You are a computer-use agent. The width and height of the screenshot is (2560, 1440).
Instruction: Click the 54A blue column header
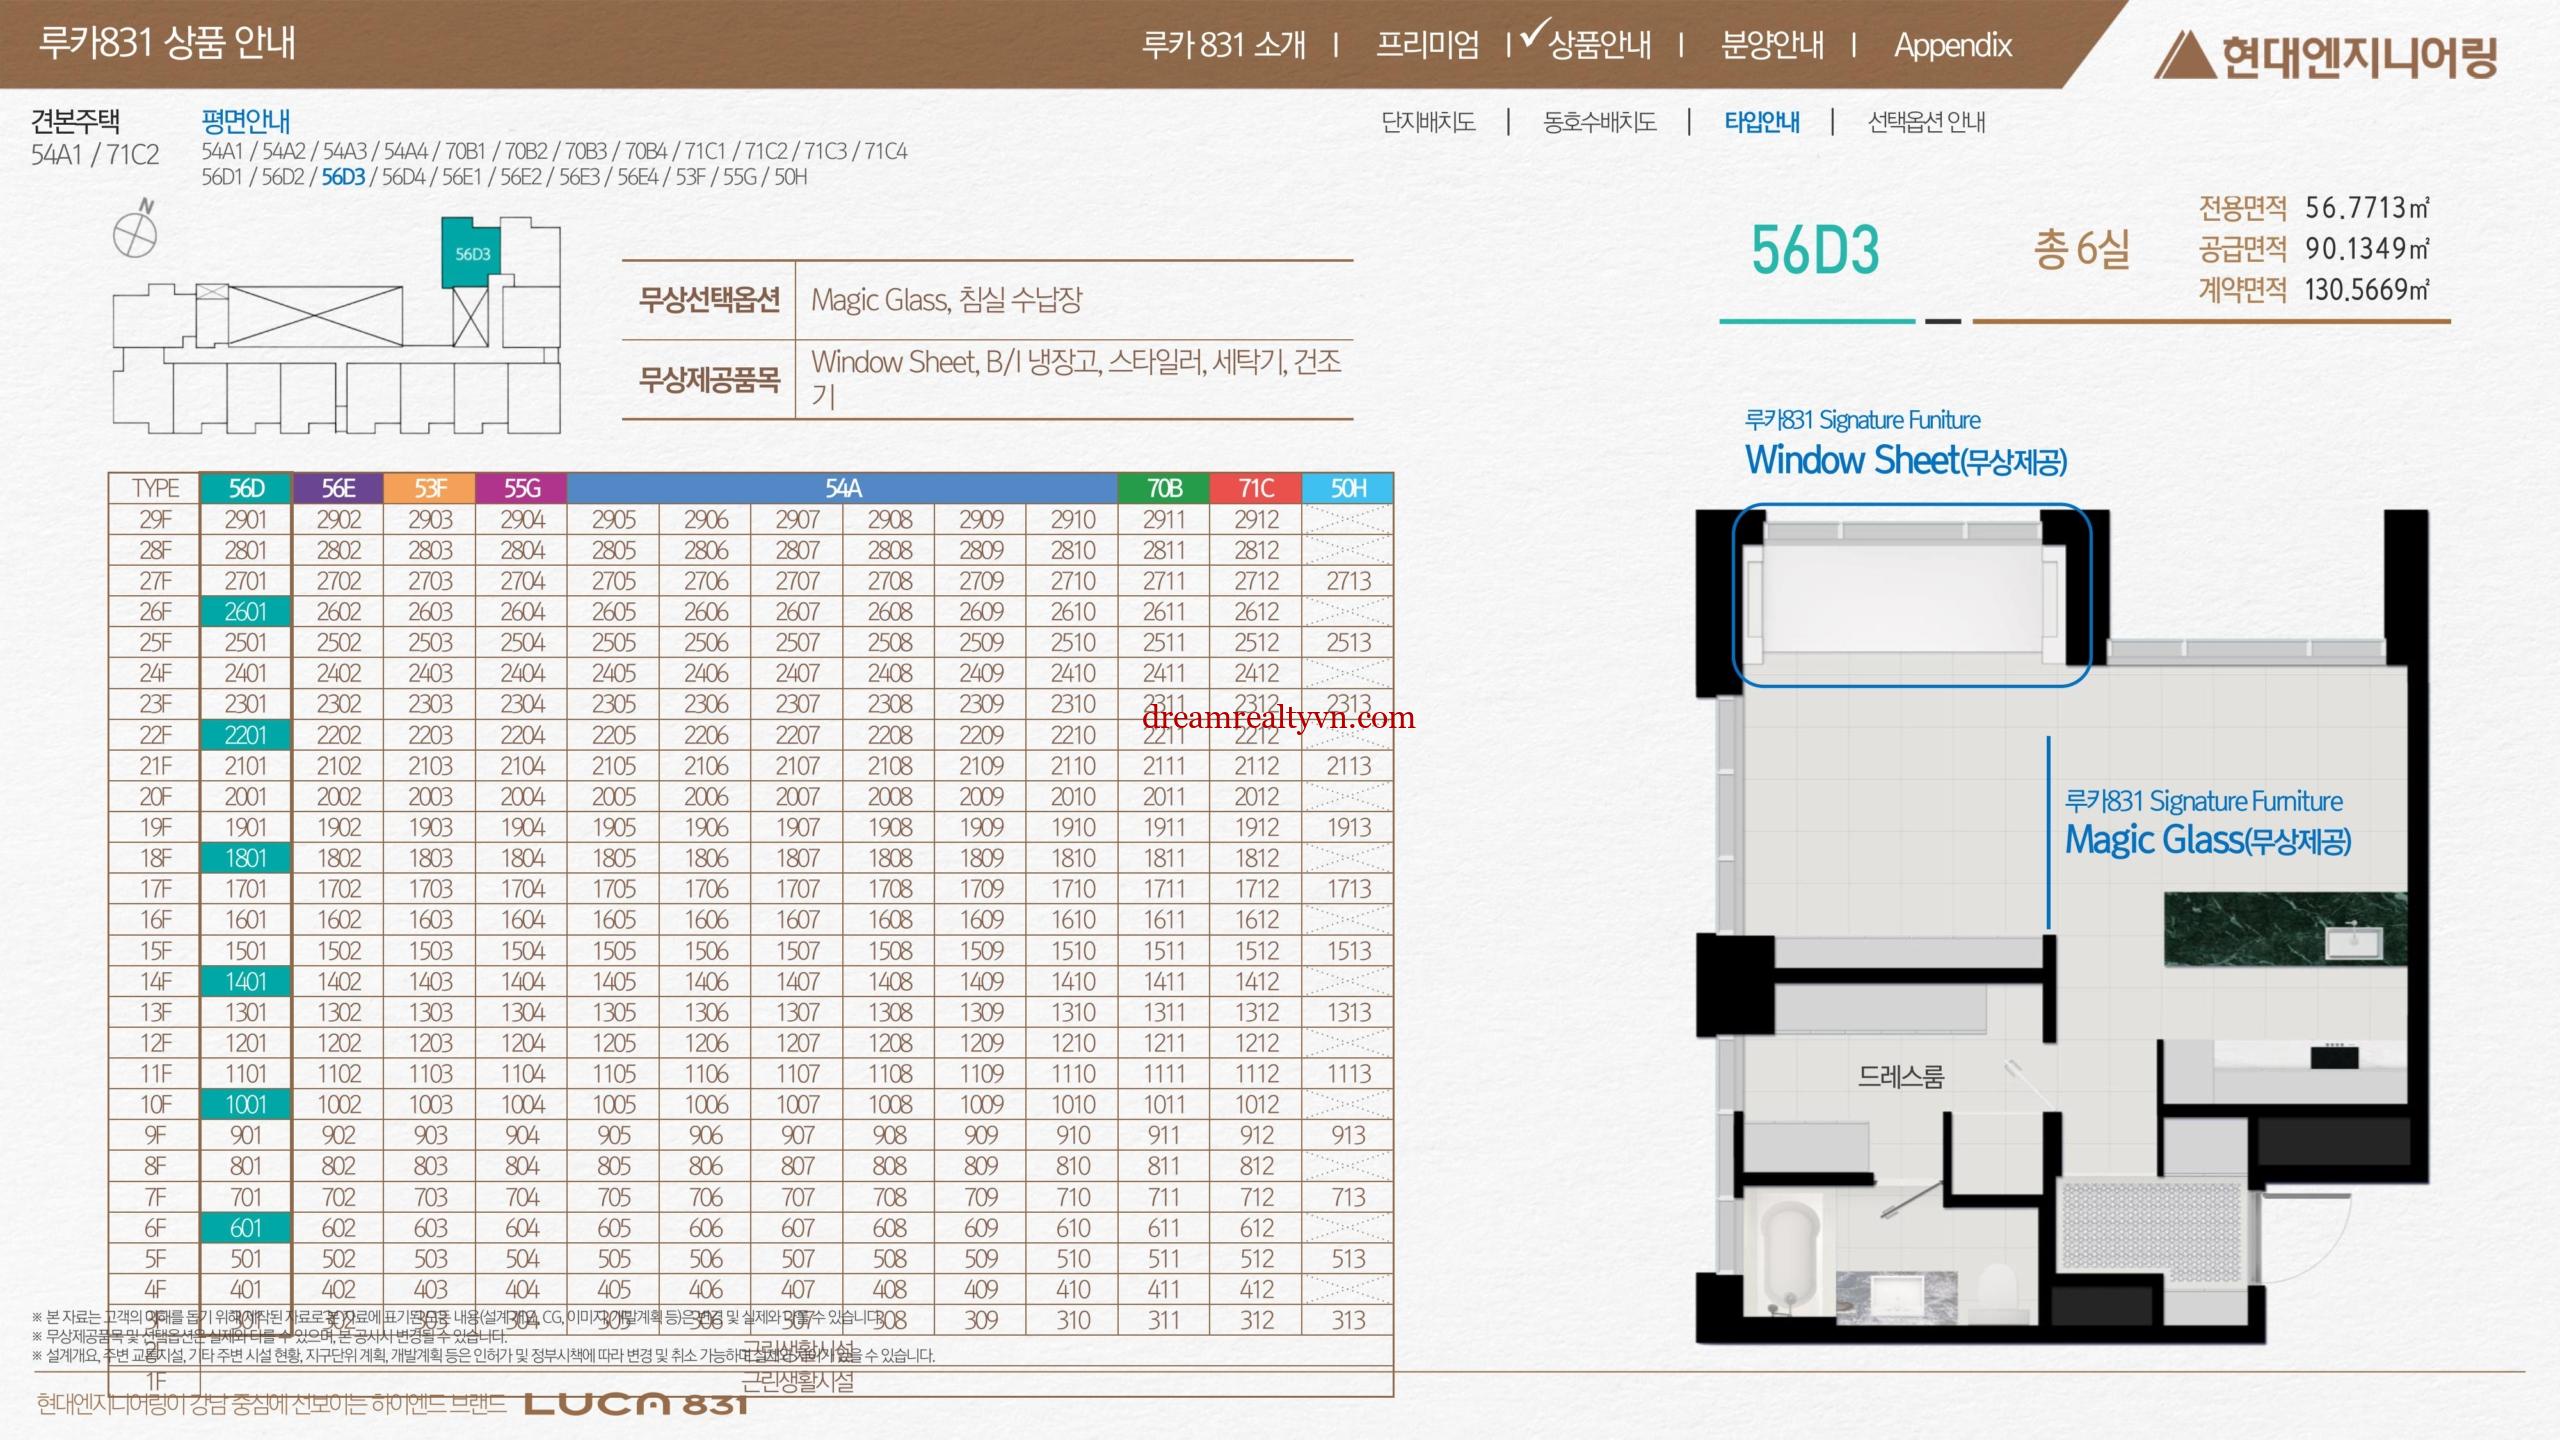pos(842,488)
